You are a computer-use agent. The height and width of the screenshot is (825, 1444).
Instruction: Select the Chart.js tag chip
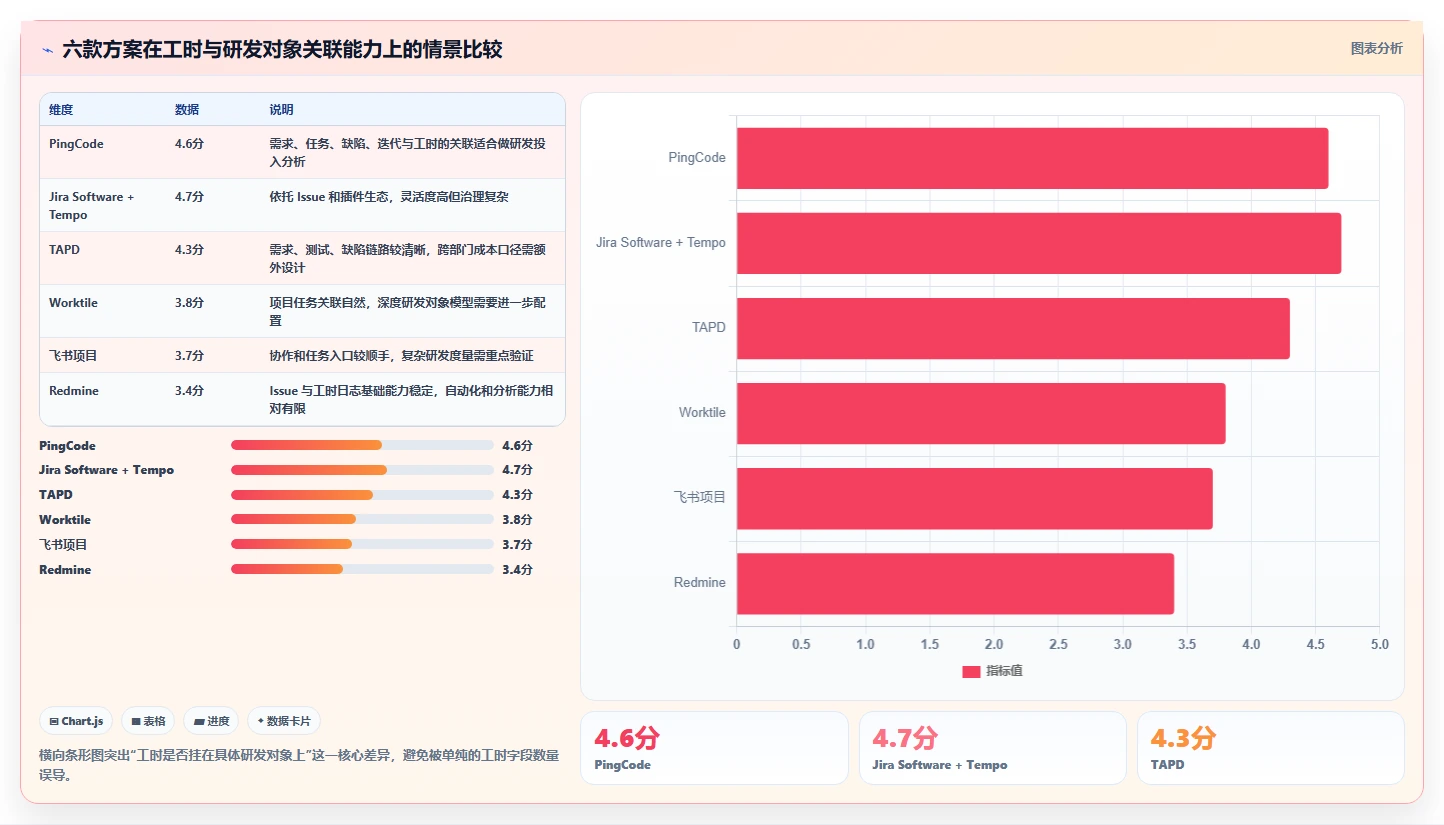coord(76,721)
